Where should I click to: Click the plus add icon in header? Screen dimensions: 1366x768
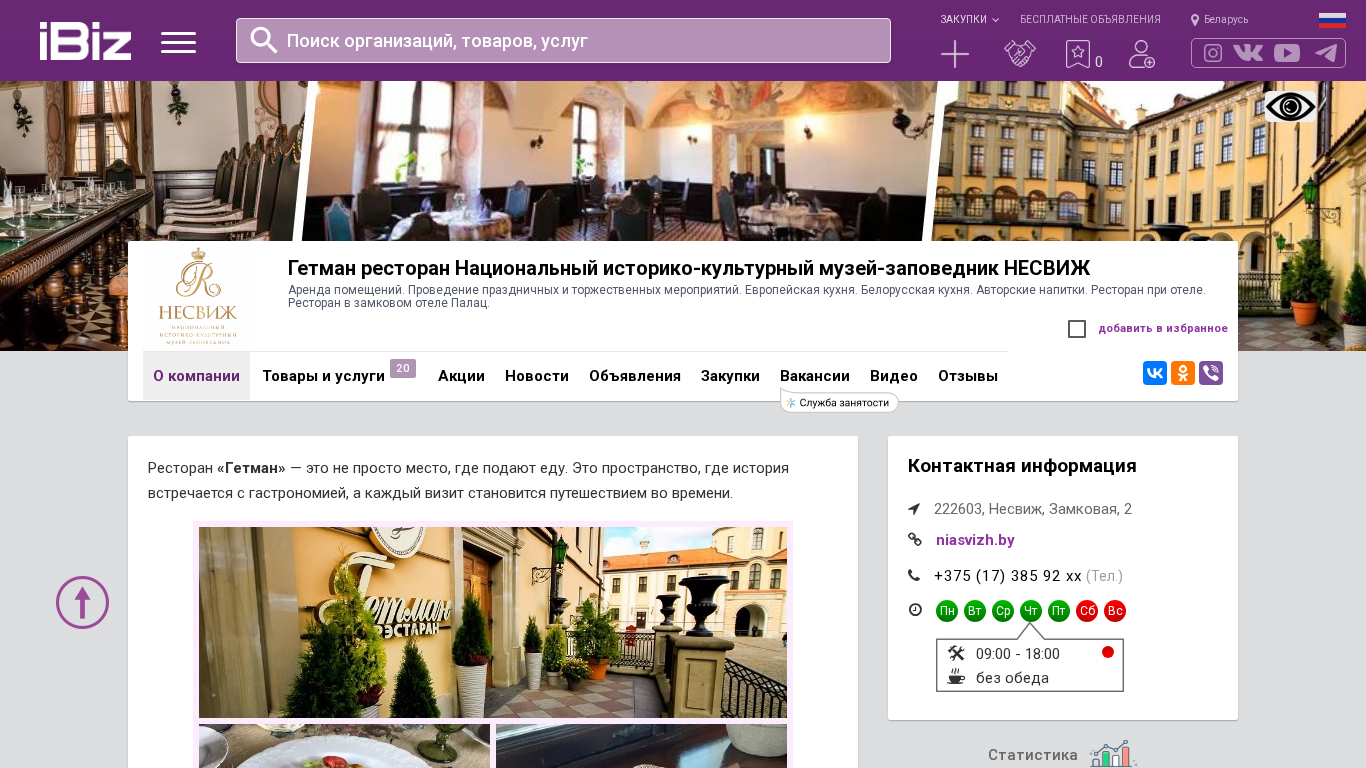pos(955,54)
